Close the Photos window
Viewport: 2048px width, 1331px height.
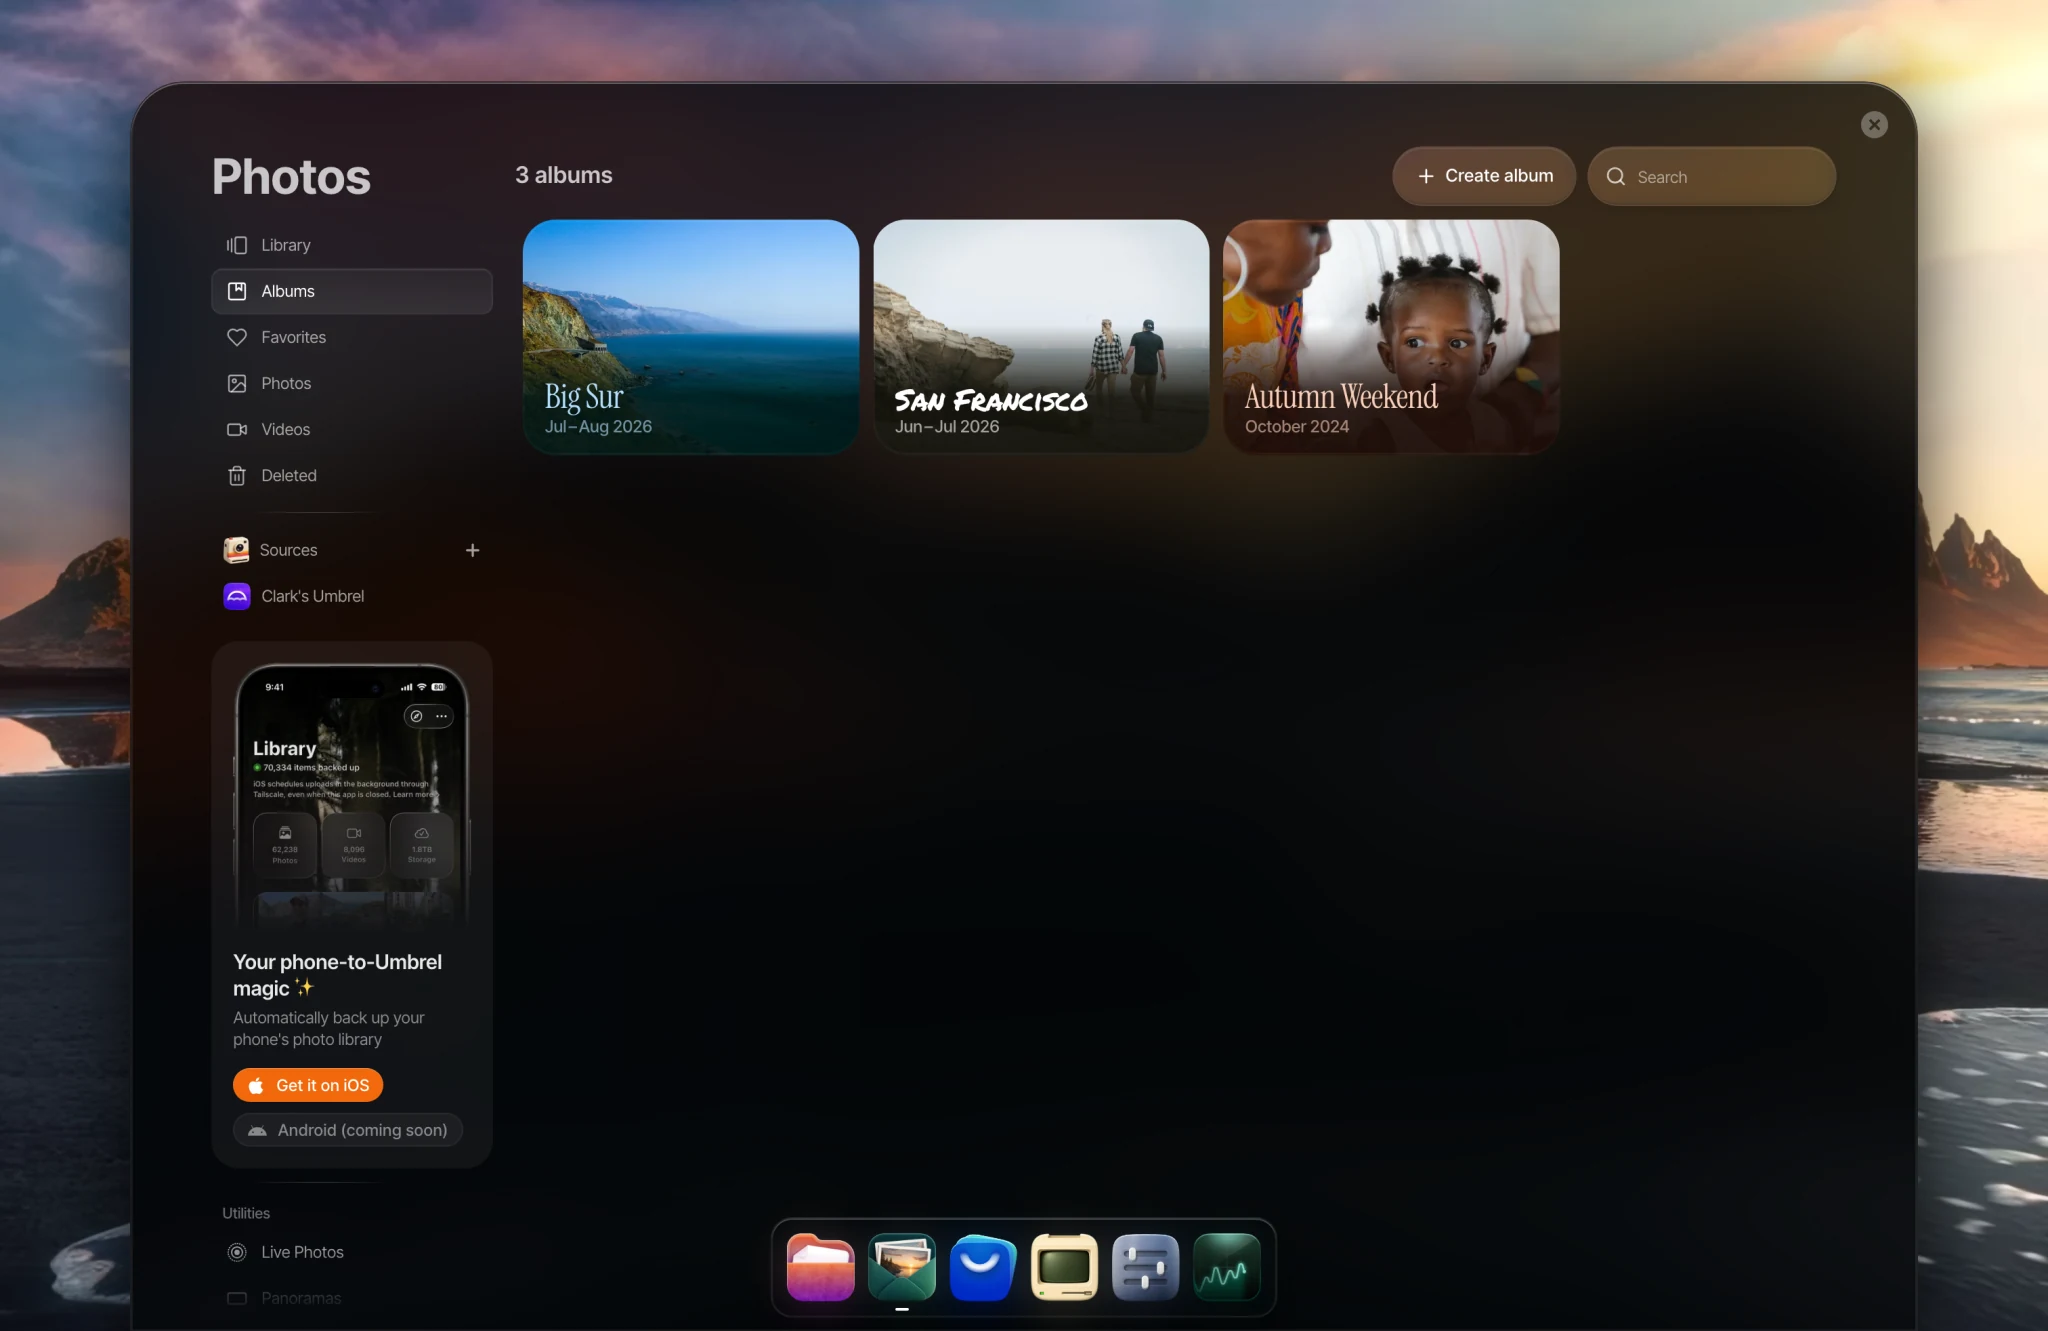pyautogui.click(x=1874, y=125)
